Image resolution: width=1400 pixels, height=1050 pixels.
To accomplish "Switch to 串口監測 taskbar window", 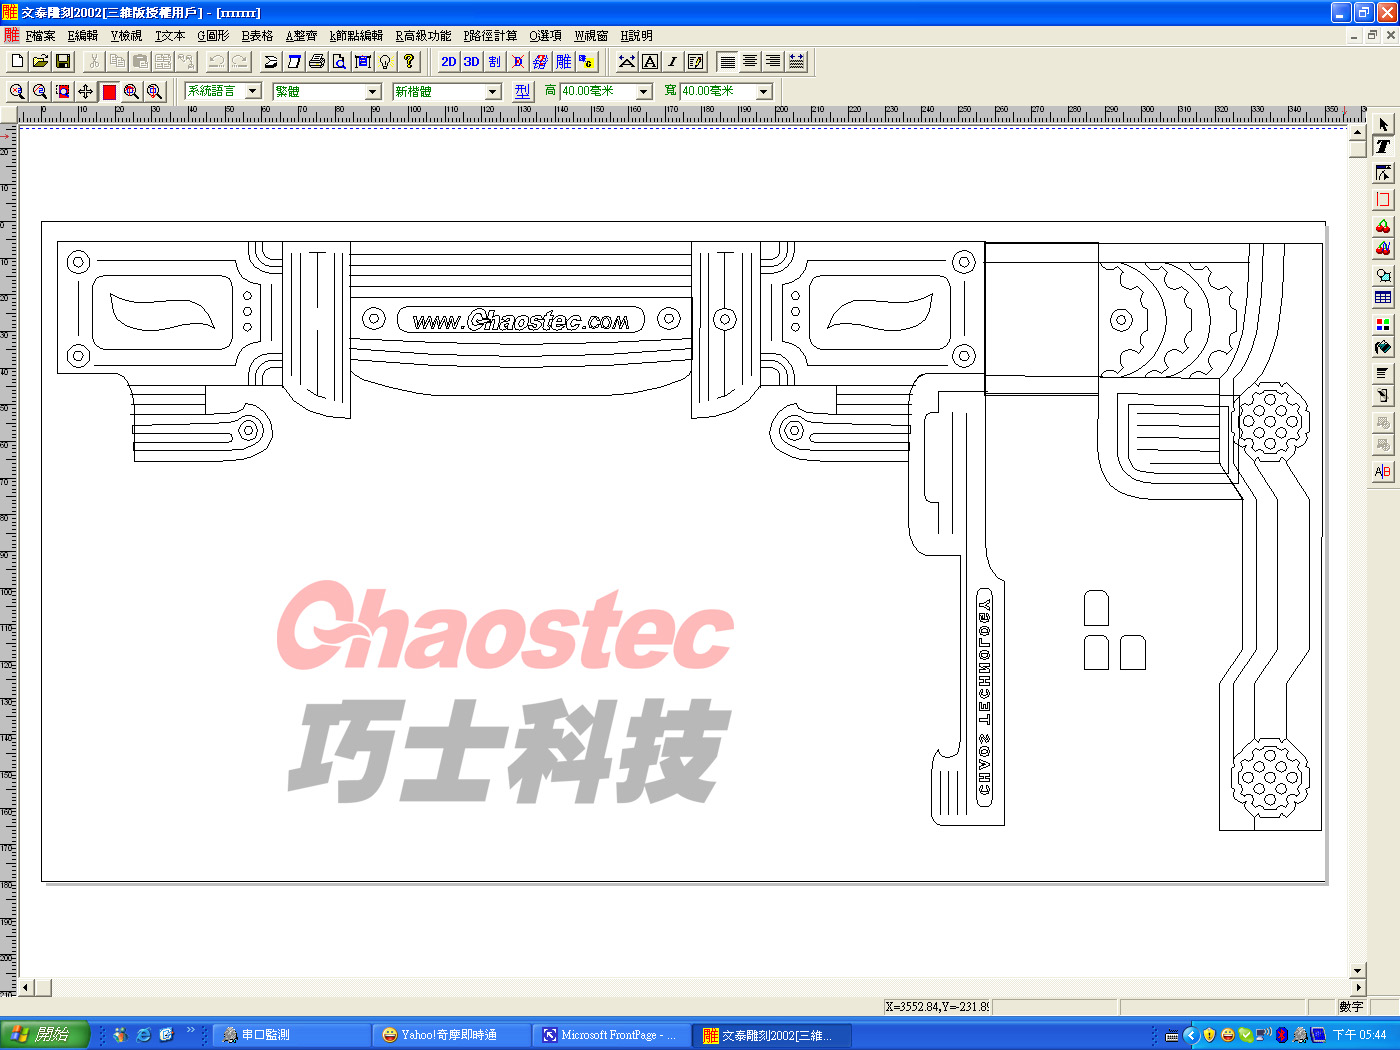I will tap(291, 1035).
